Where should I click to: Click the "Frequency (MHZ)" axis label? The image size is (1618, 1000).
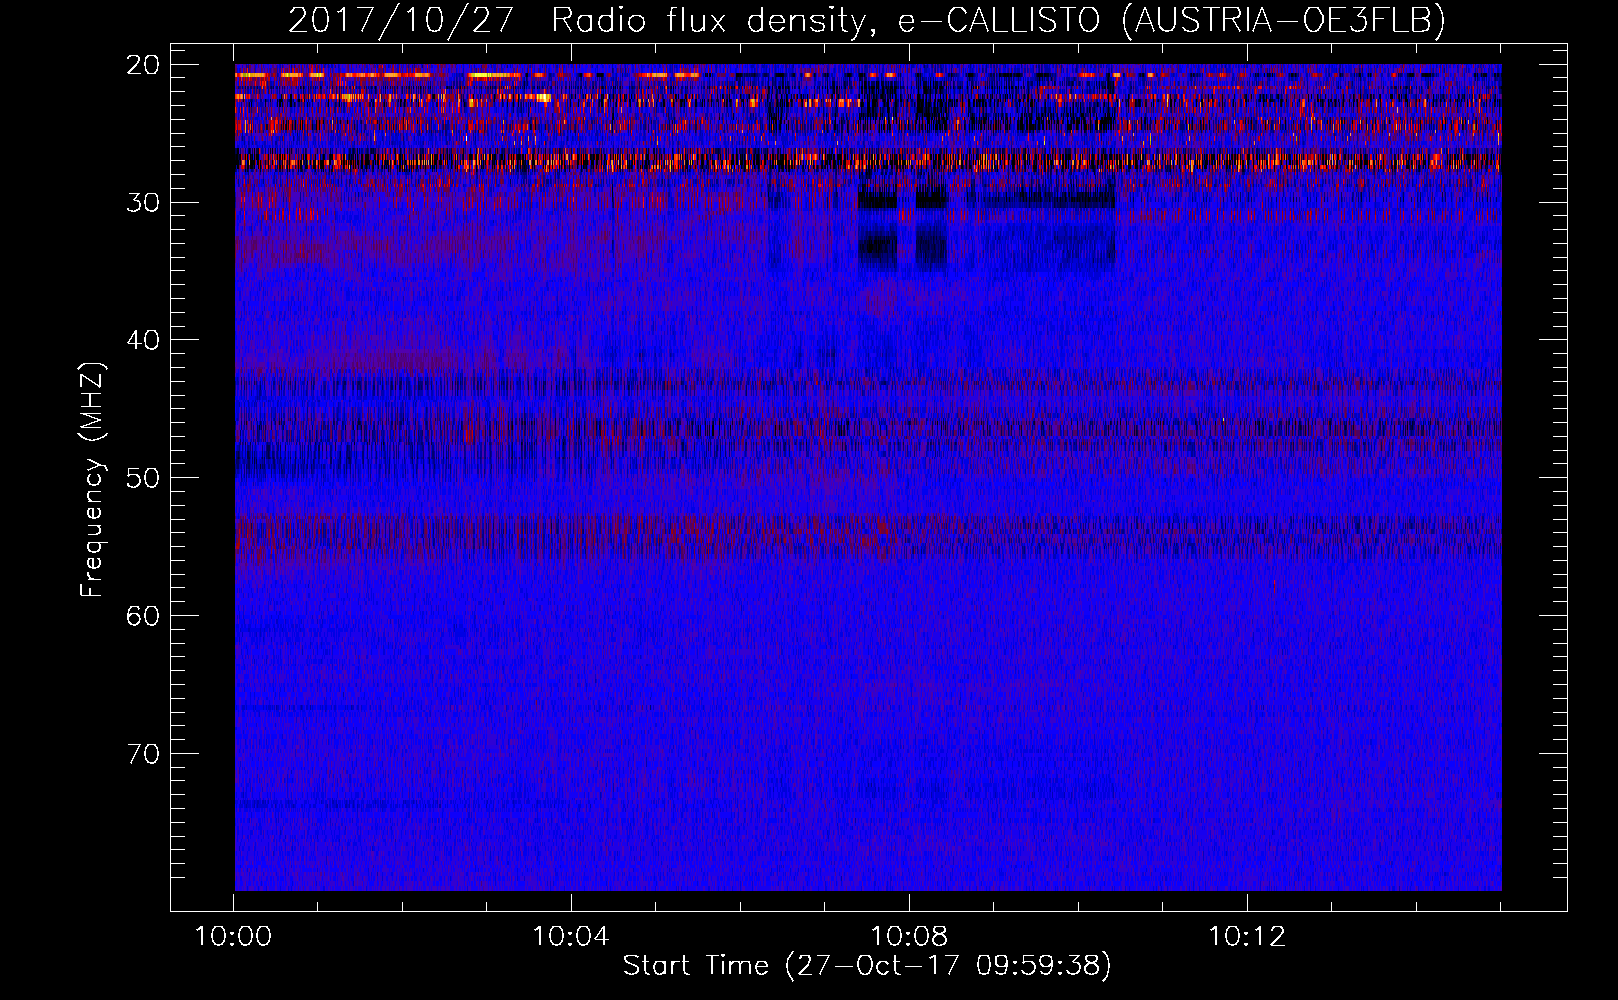92,480
